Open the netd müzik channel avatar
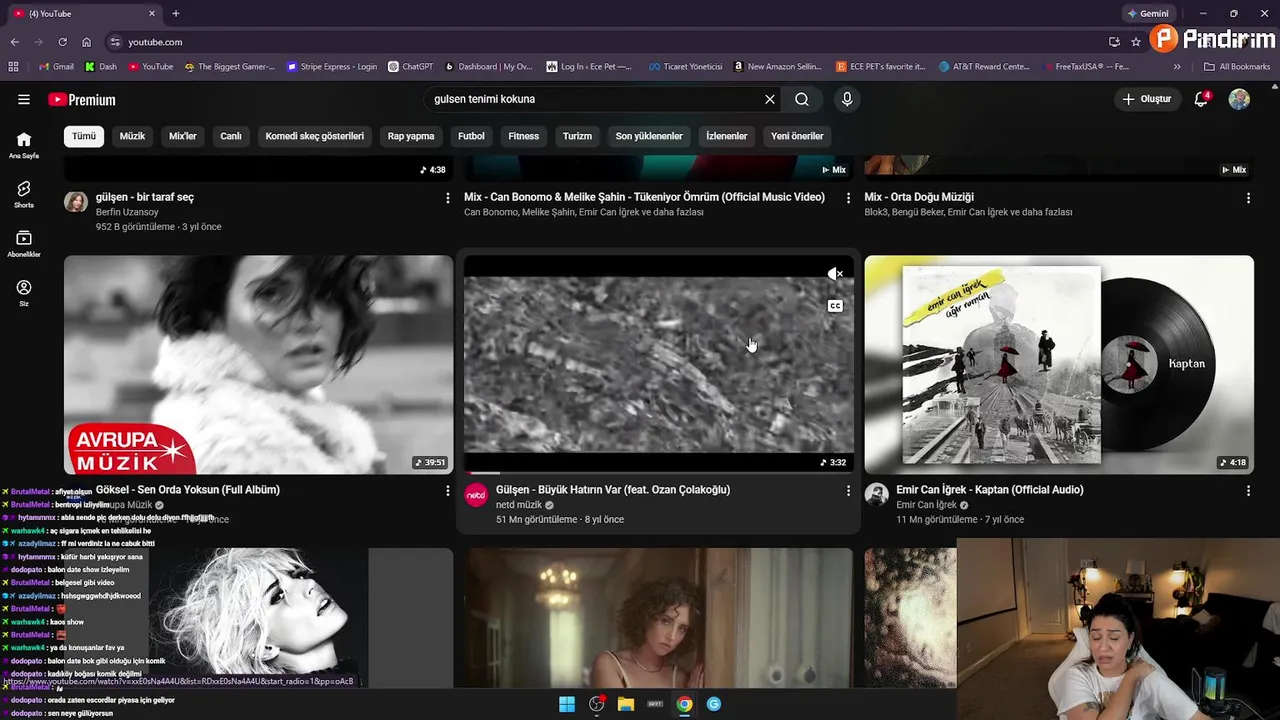 point(477,495)
